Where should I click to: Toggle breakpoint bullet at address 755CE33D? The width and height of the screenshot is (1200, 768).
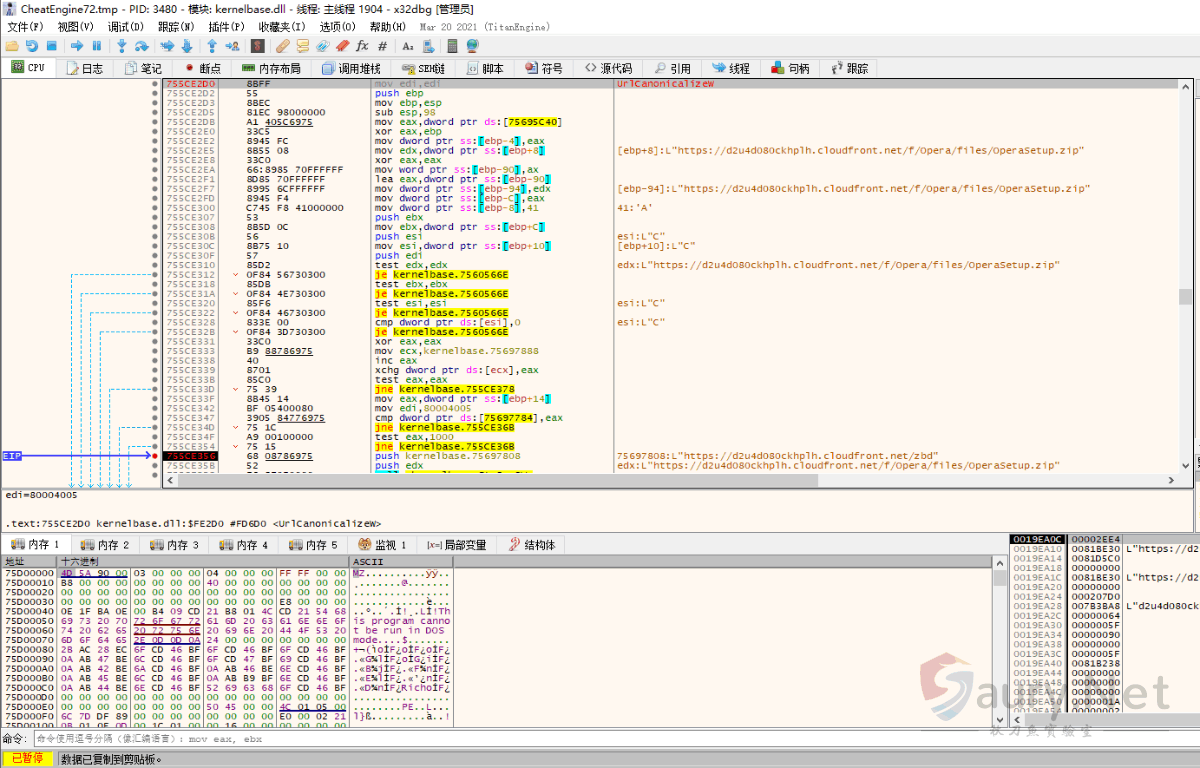(x=155, y=389)
